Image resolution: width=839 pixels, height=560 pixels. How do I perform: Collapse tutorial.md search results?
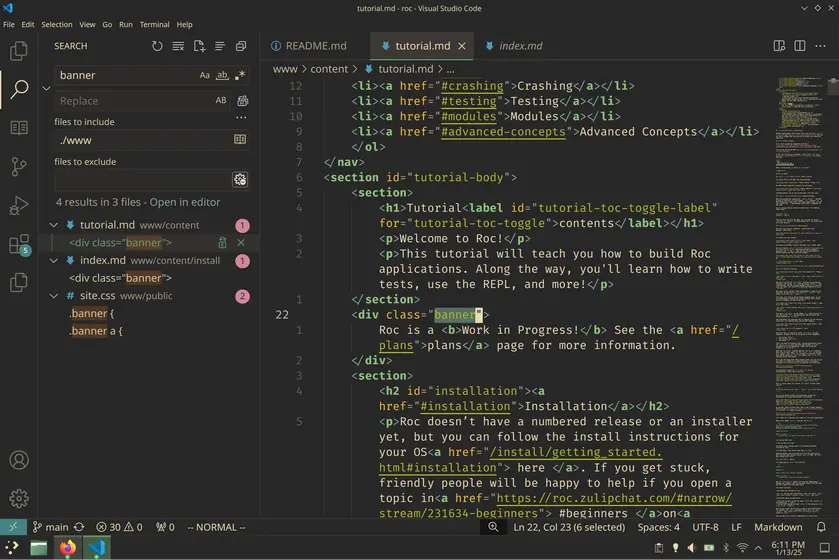click(x=54, y=225)
